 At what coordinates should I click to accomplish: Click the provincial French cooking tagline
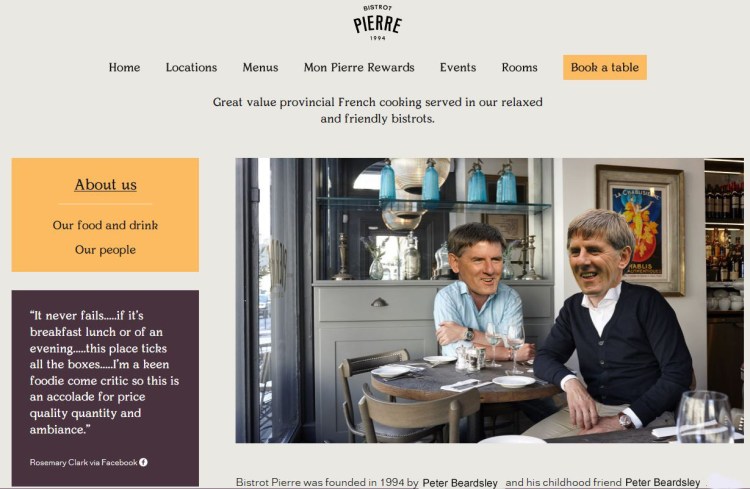(x=377, y=110)
